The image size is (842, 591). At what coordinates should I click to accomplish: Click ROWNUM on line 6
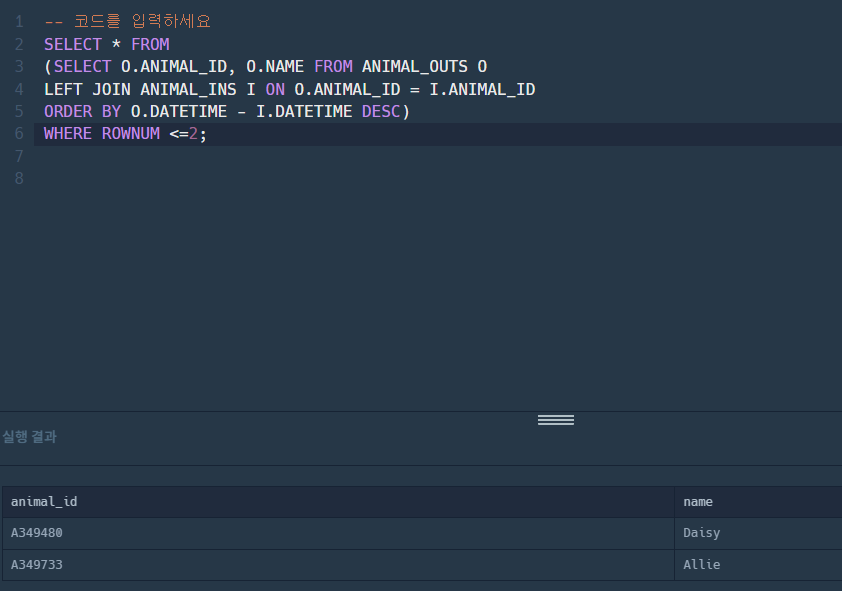(x=131, y=134)
